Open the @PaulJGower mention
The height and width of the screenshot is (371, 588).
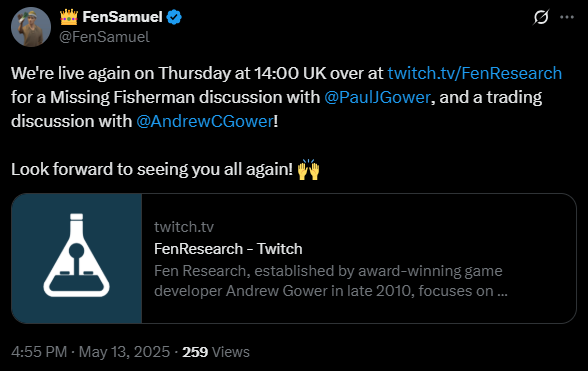click(x=377, y=97)
